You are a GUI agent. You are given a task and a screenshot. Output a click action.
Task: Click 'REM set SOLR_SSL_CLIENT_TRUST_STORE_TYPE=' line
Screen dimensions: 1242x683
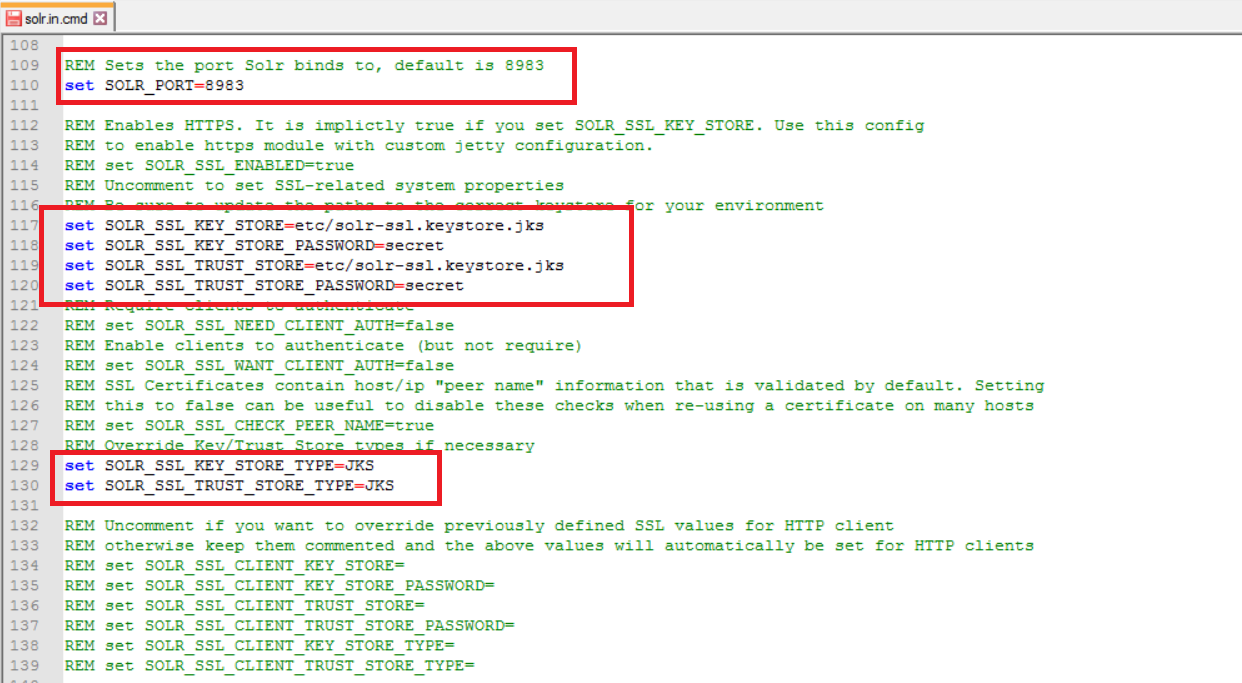pyautogui.click(x=270, y=665)
